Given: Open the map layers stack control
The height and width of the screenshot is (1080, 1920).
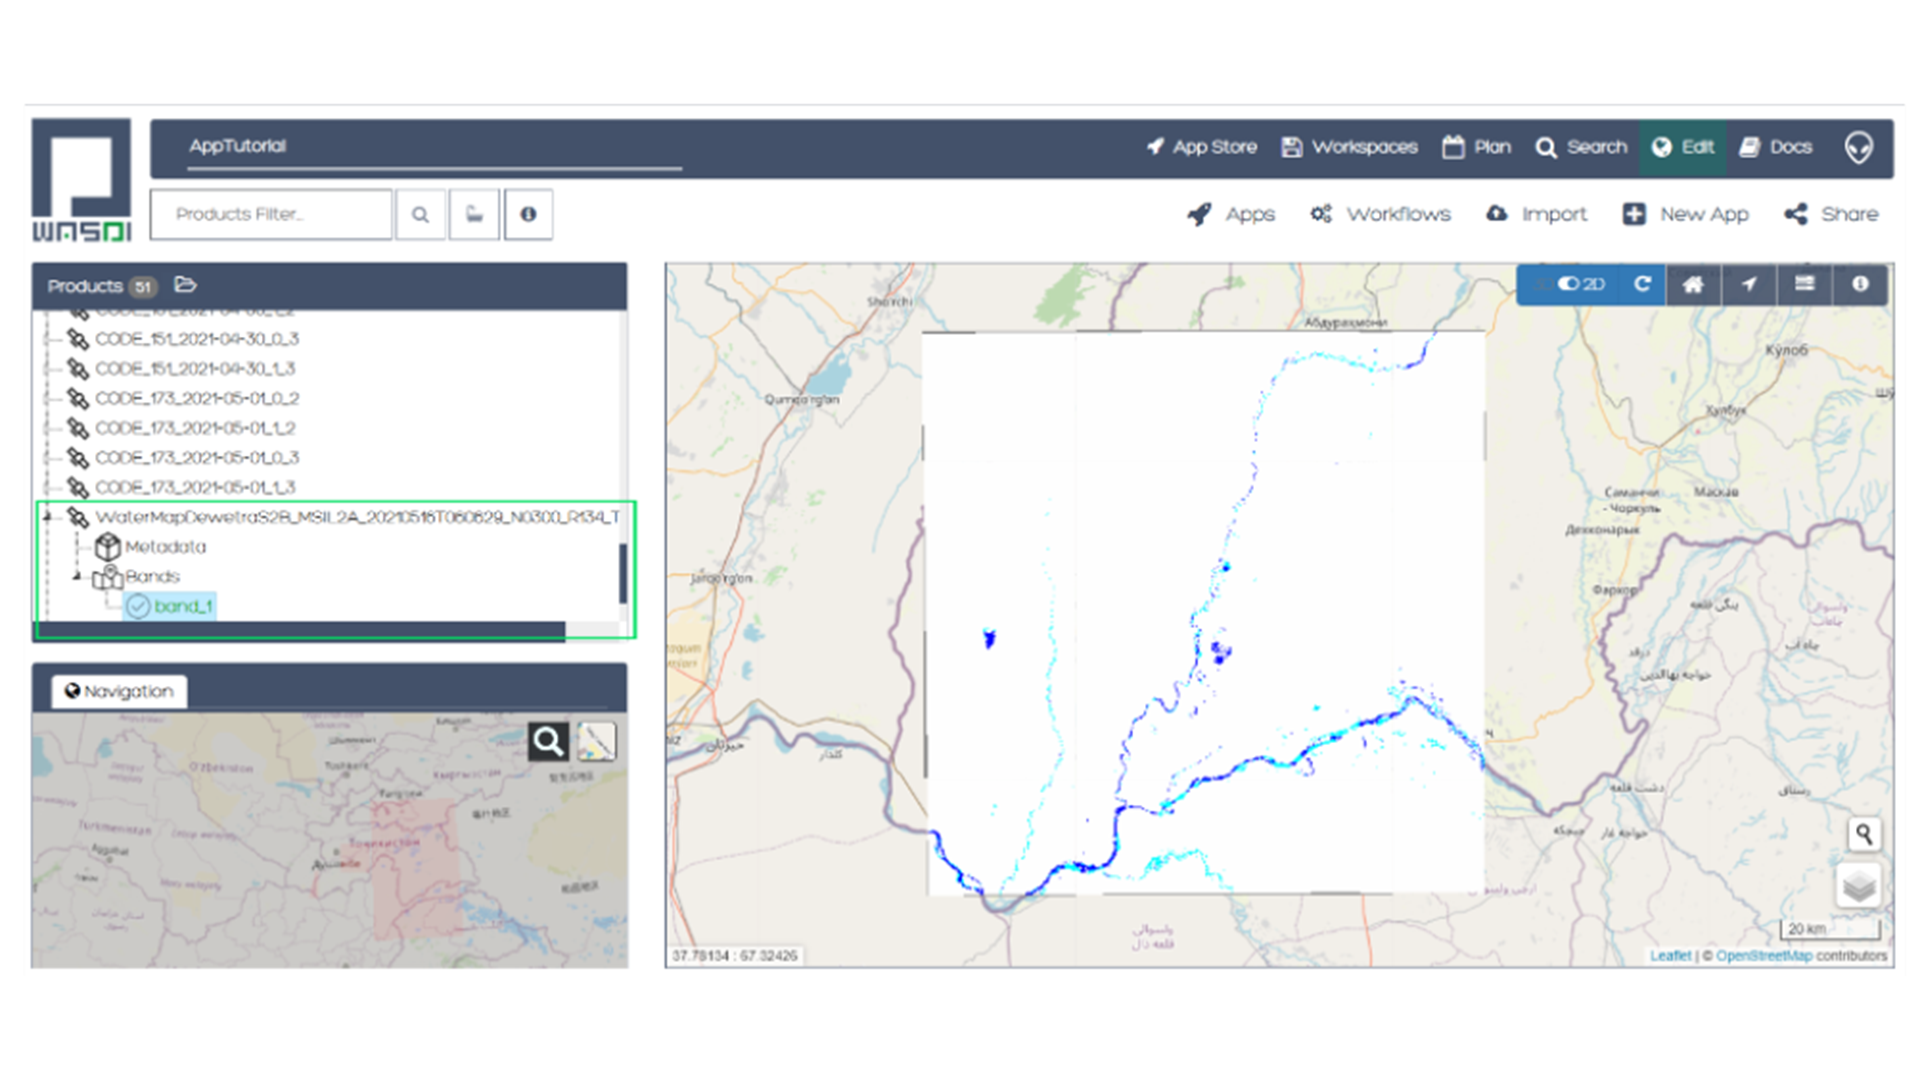Looking at the screenshot, I should click(1859, 886).
